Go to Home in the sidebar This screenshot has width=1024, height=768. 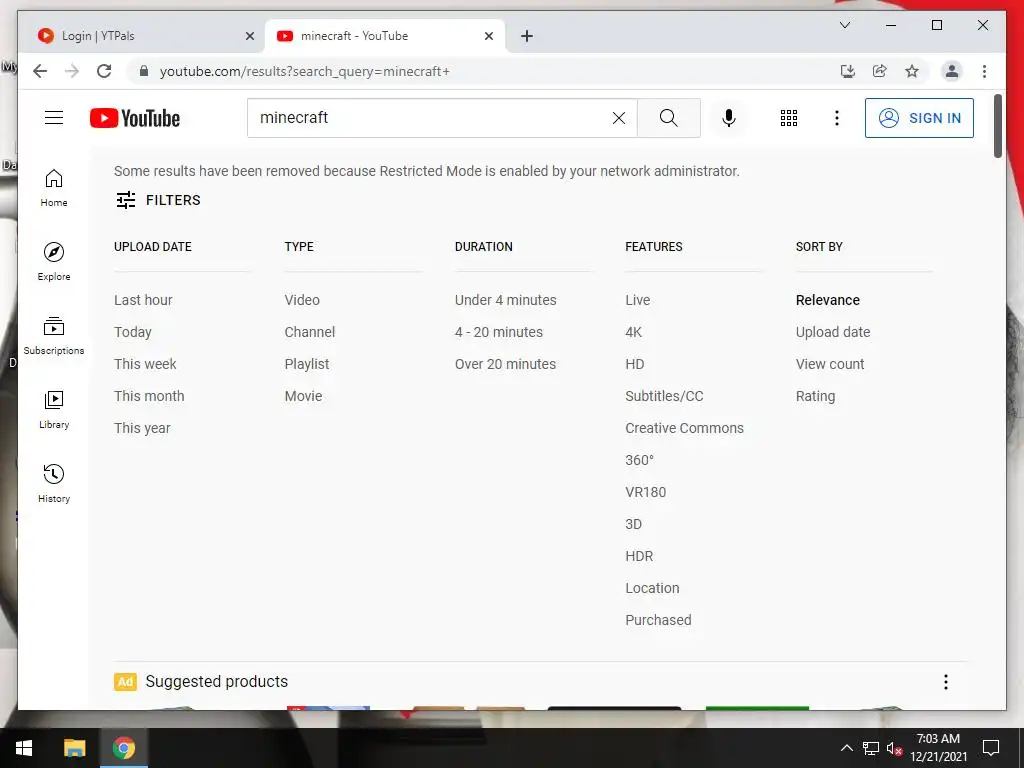[x=54, y=188]
